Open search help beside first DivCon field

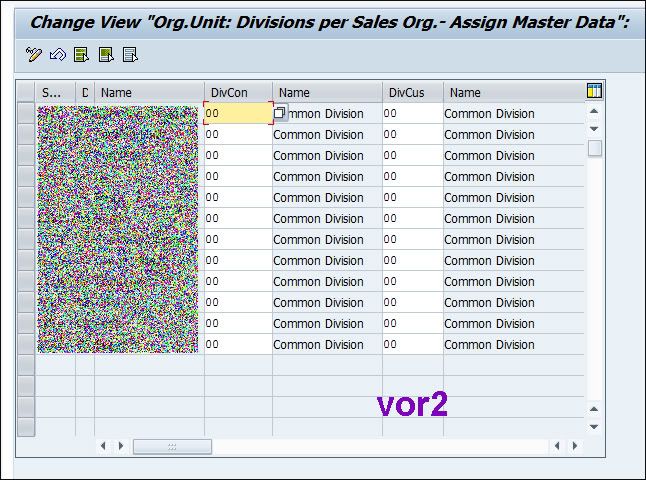point(281,113)
